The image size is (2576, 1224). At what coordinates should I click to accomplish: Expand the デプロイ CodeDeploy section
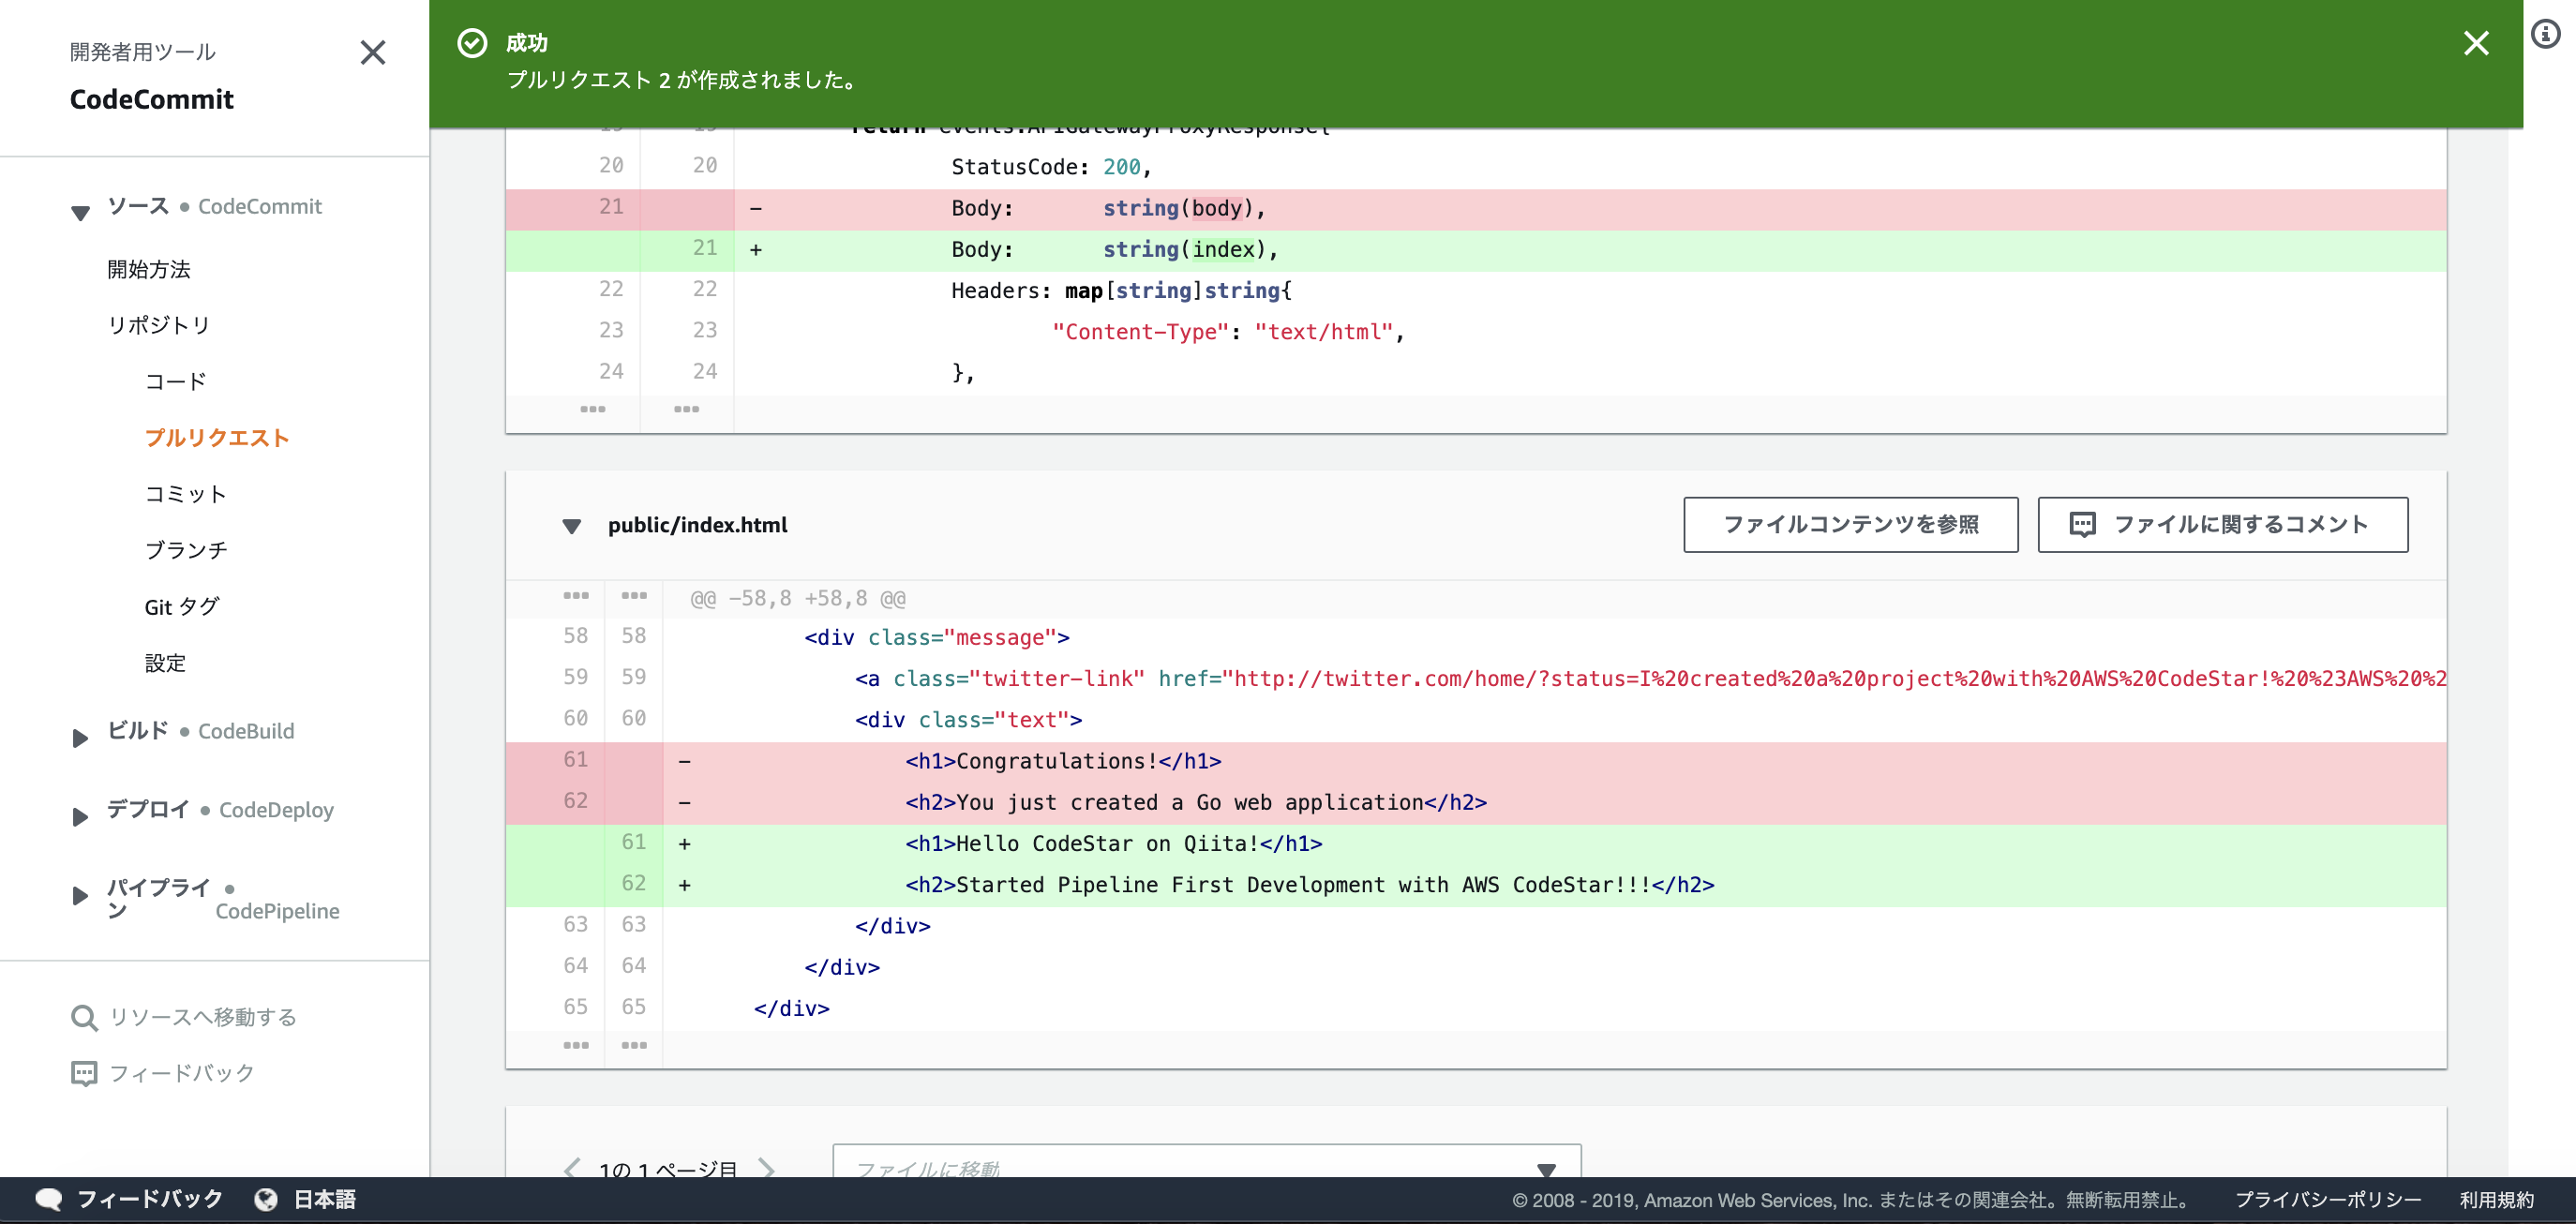pos(81,817)
